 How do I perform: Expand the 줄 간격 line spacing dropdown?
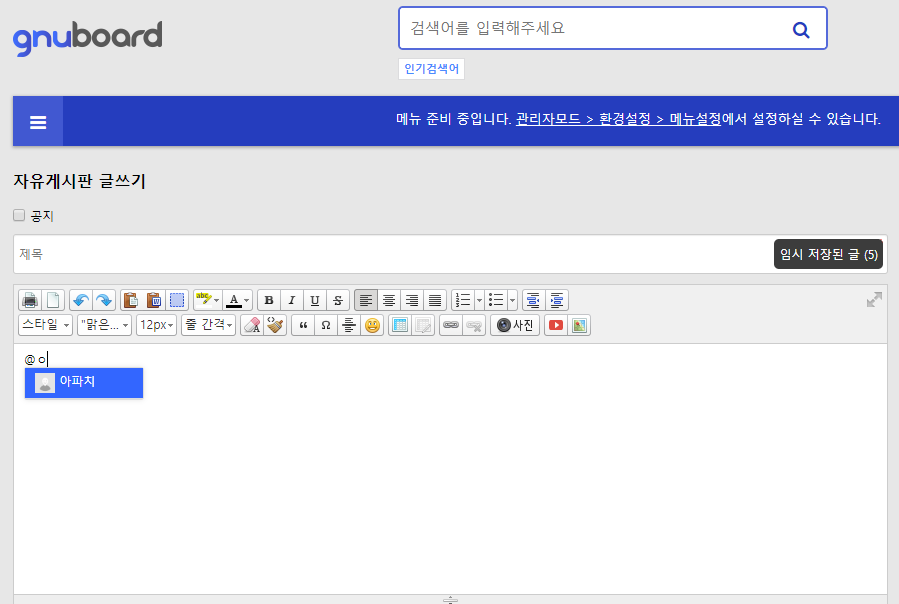208,325
